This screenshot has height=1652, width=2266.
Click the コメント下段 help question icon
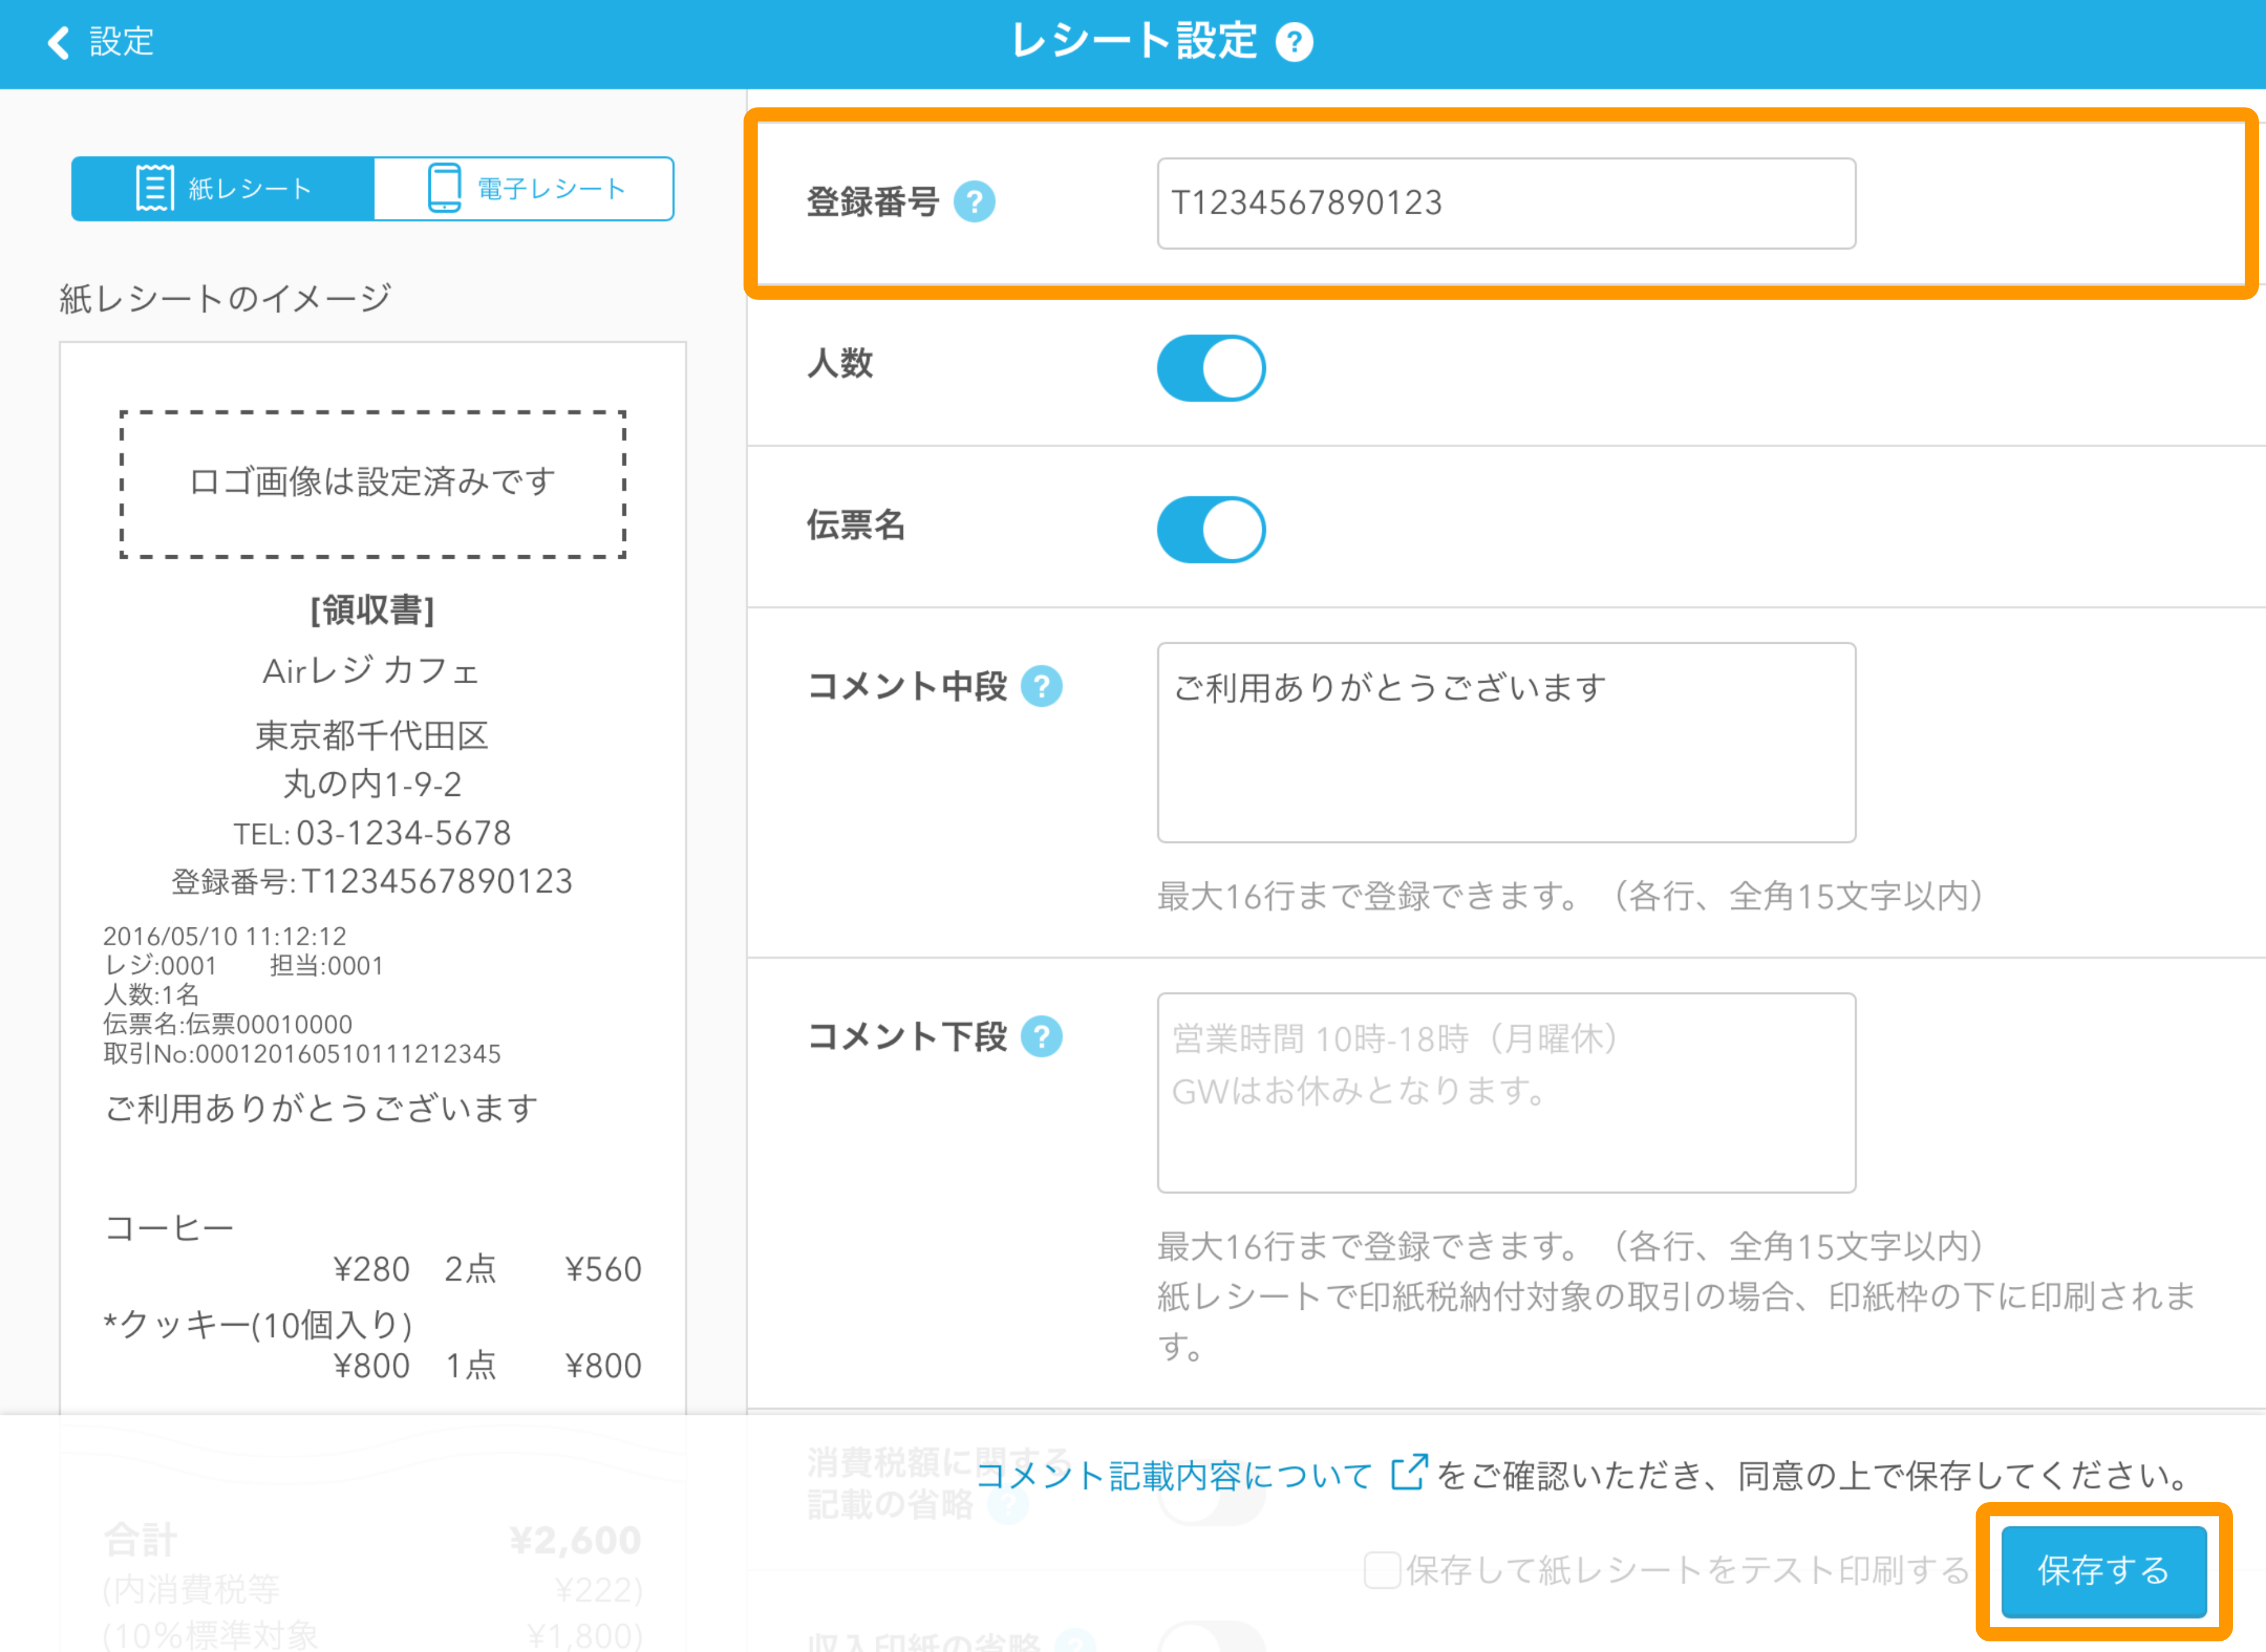point(1041,1037)
